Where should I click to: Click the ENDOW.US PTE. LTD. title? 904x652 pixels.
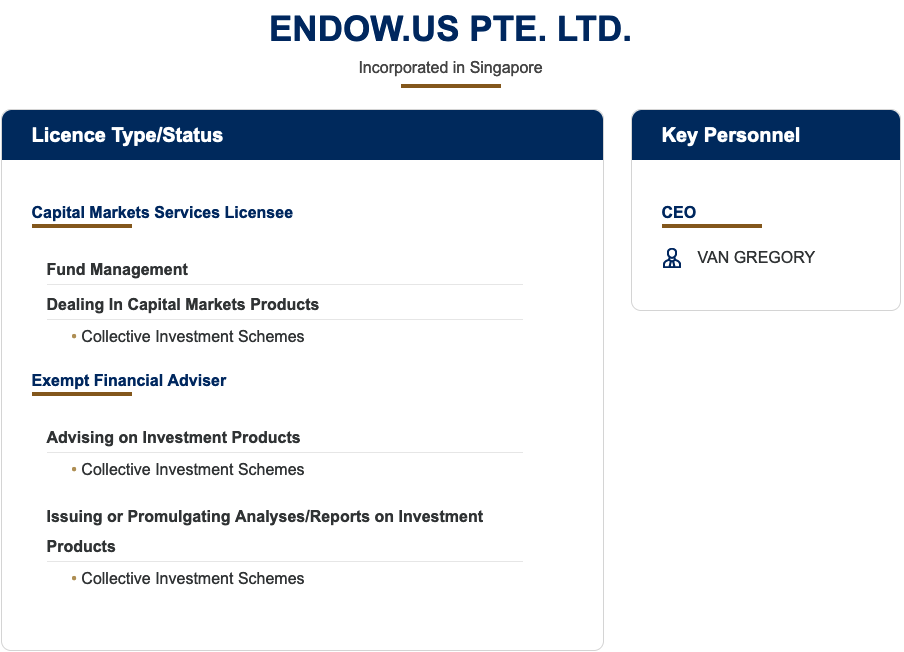tap(450, 29)
